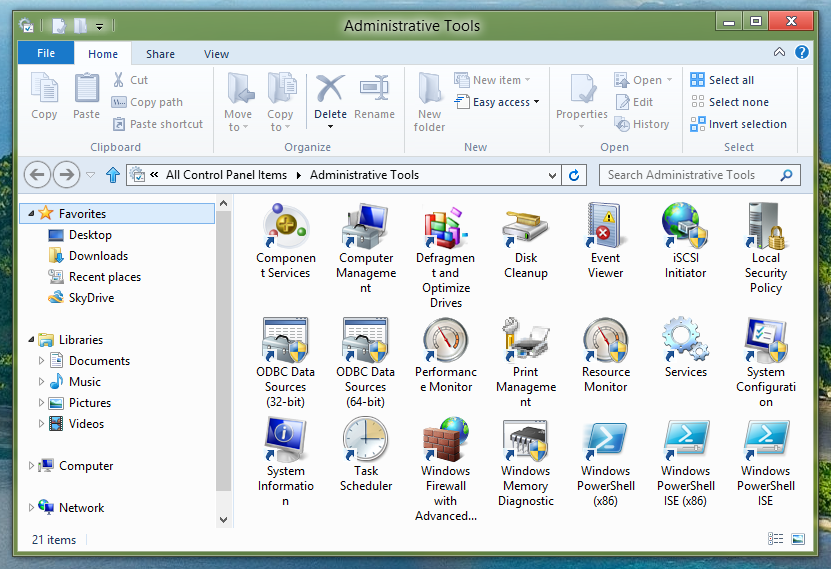Click the New folder quick access icon
This screenshot has width=831, height=569.
tap(80, 25)
